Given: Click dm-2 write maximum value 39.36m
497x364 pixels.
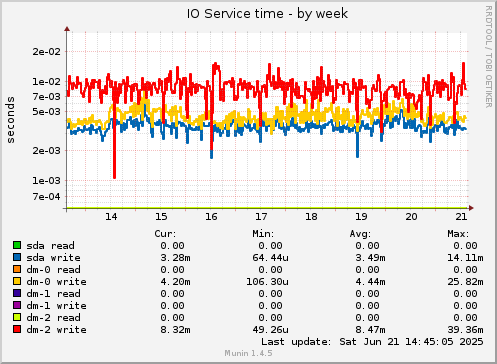Looking at the screenshot, I should [x=465, y=330].
